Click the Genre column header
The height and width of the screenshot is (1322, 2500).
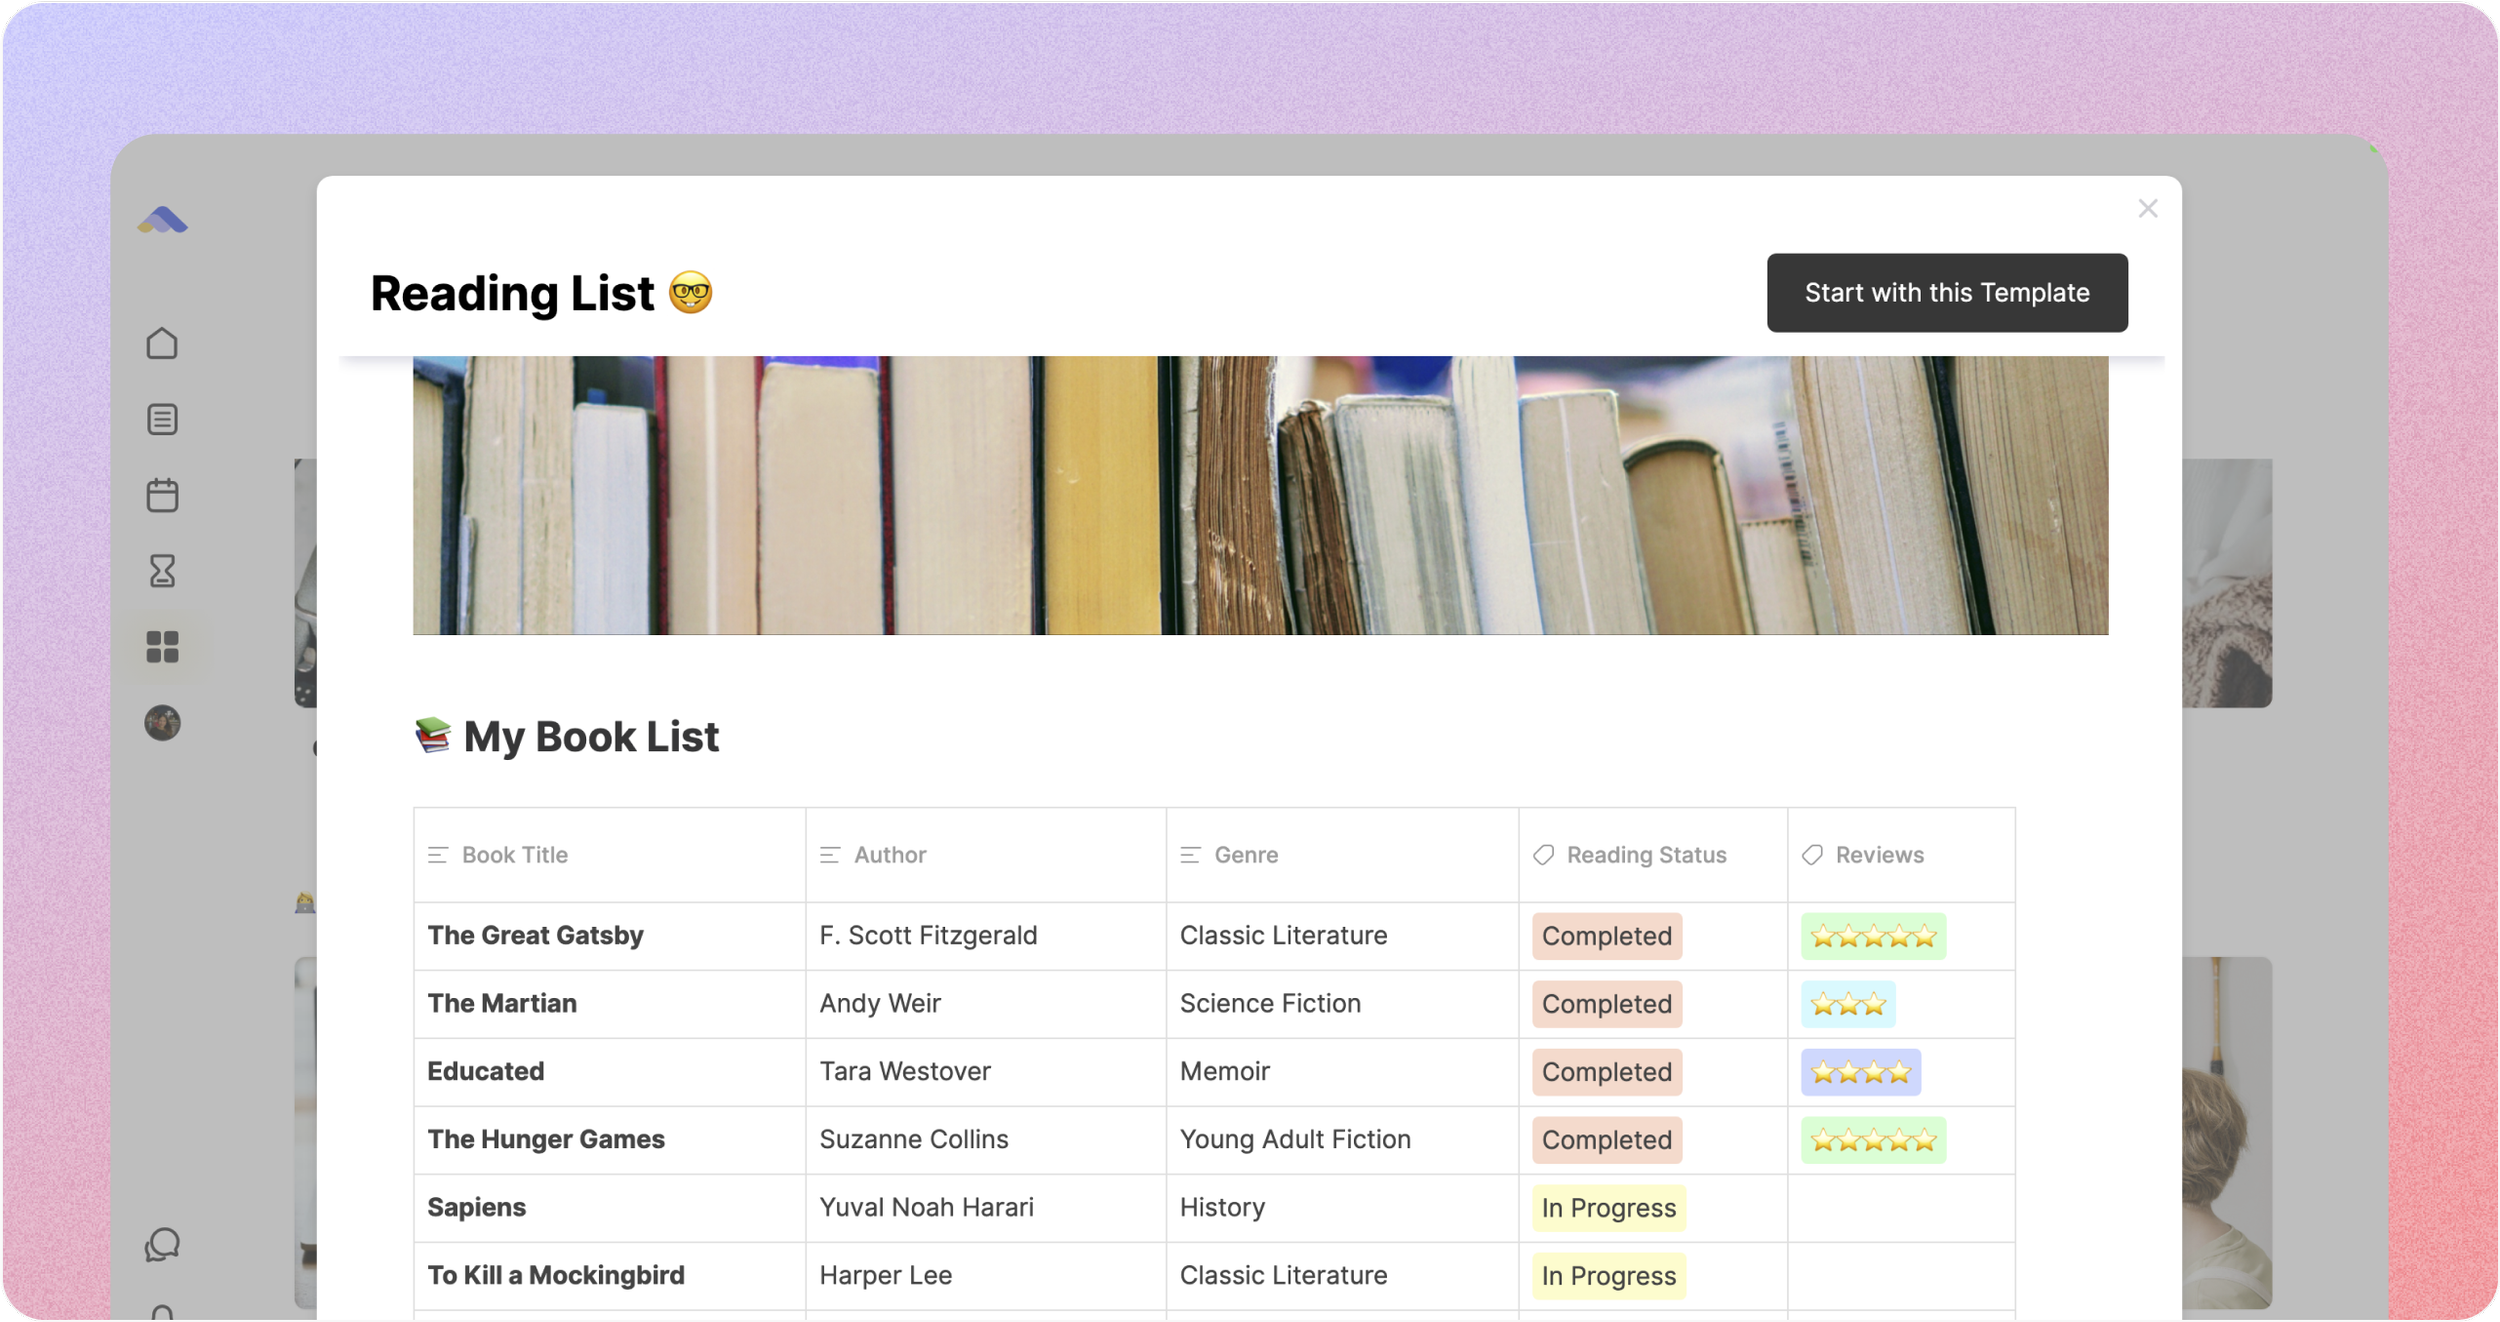[x=1245, y=855]
